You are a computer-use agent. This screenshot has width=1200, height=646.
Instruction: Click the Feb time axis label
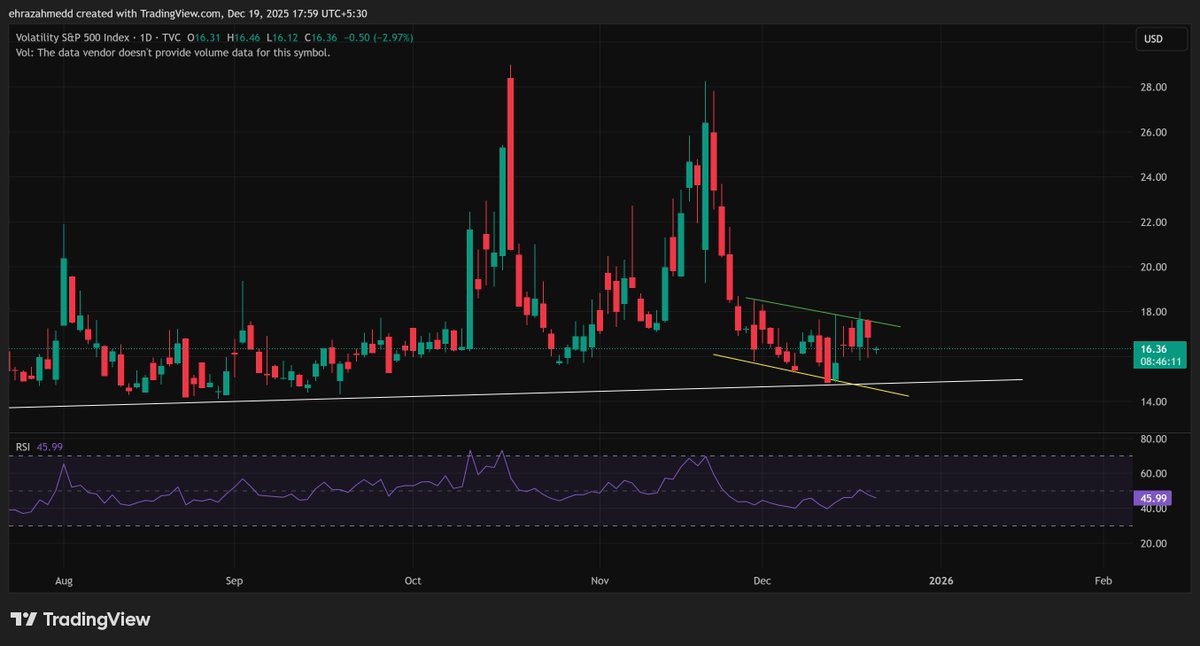coord(1103,580)
